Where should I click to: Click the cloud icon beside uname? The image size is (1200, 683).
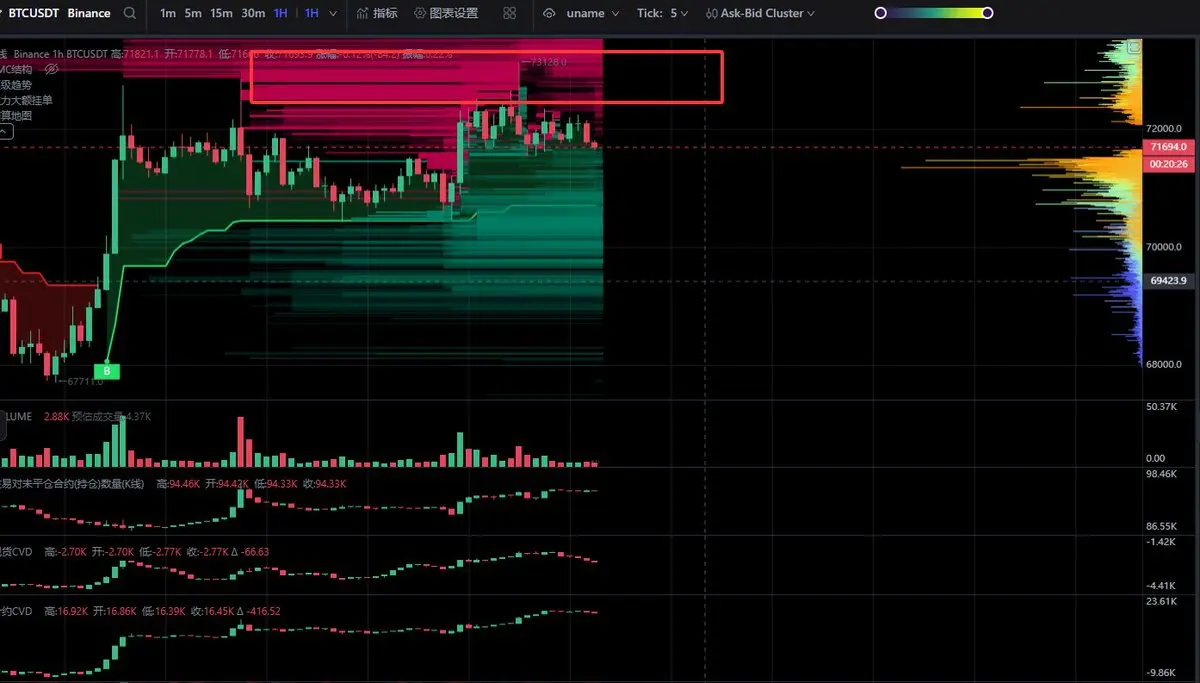(550, 14)
